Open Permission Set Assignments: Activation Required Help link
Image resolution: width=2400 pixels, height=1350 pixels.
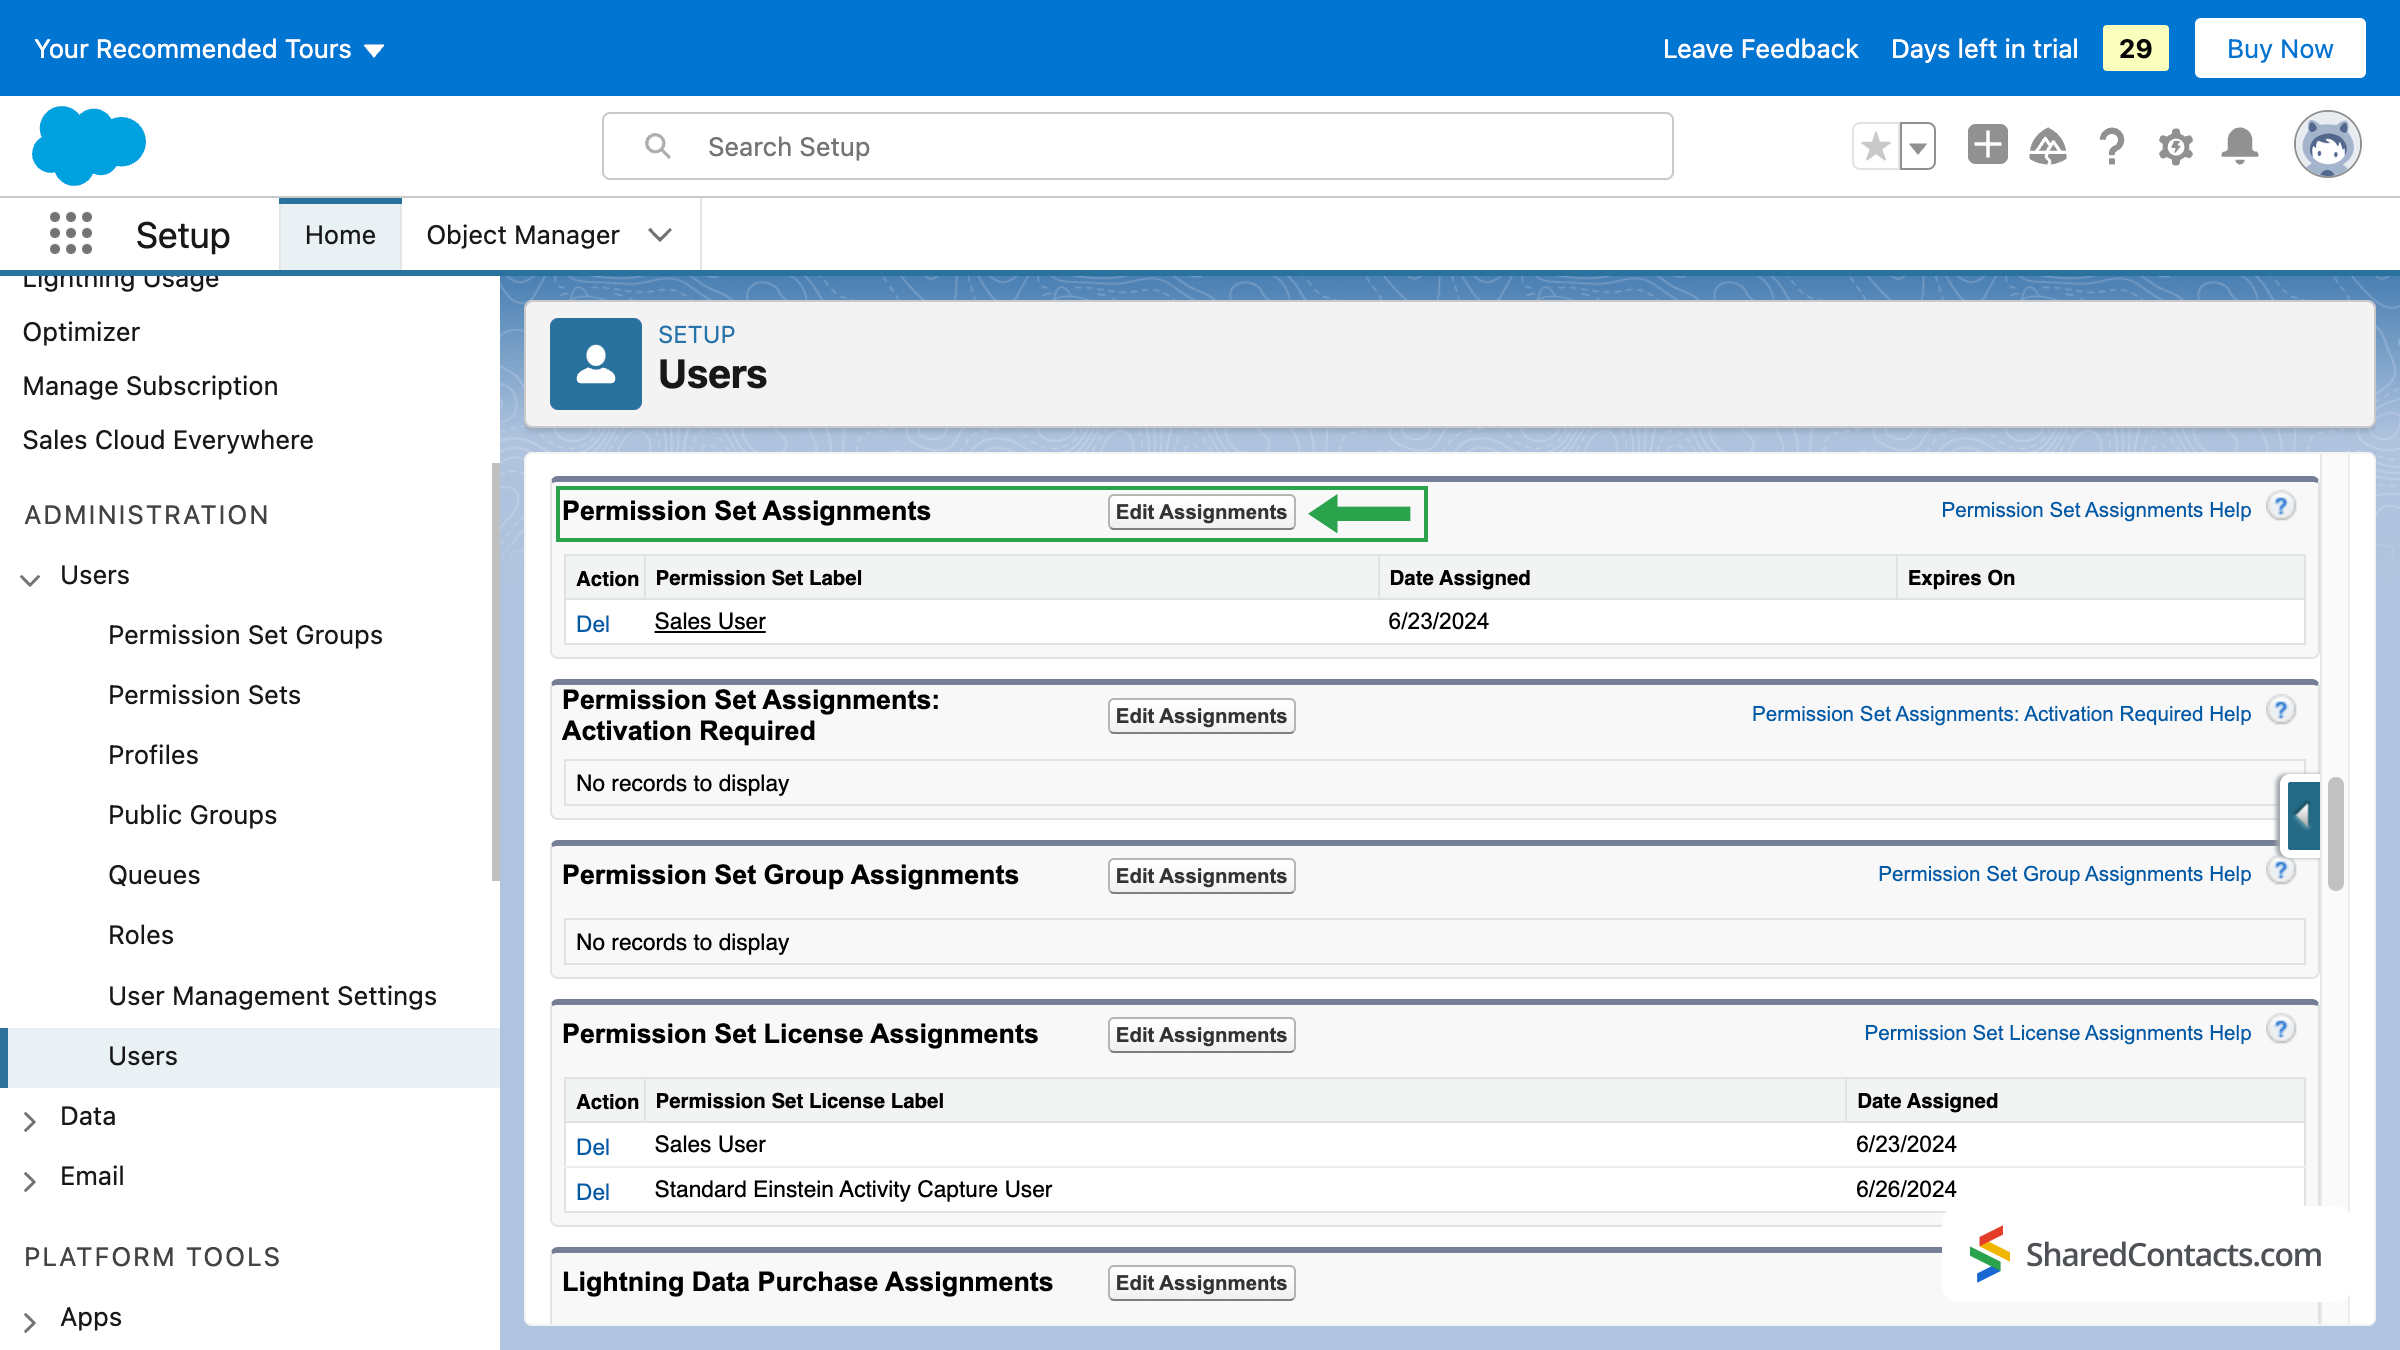(2001, 714)
